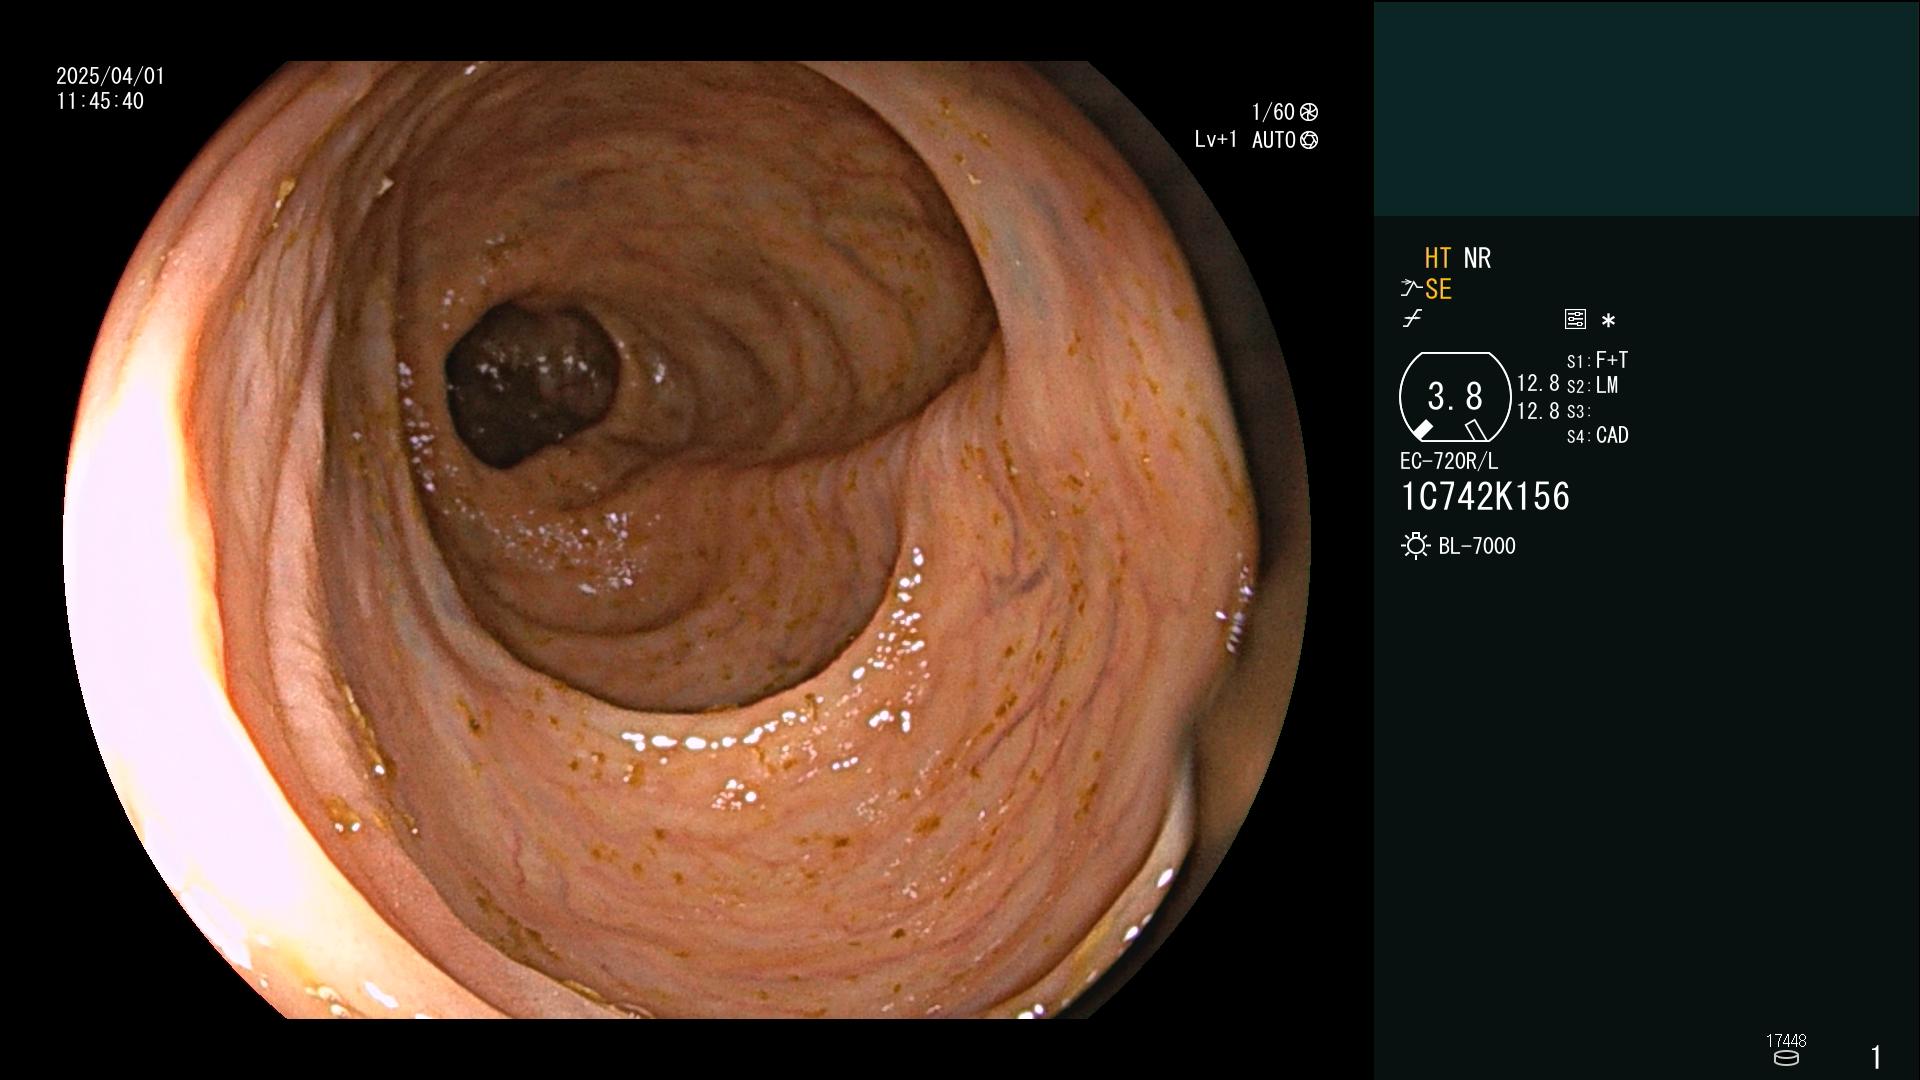Click the NR noise reduction label
Viewport: 1920px width, 1080px height.
1477,258
